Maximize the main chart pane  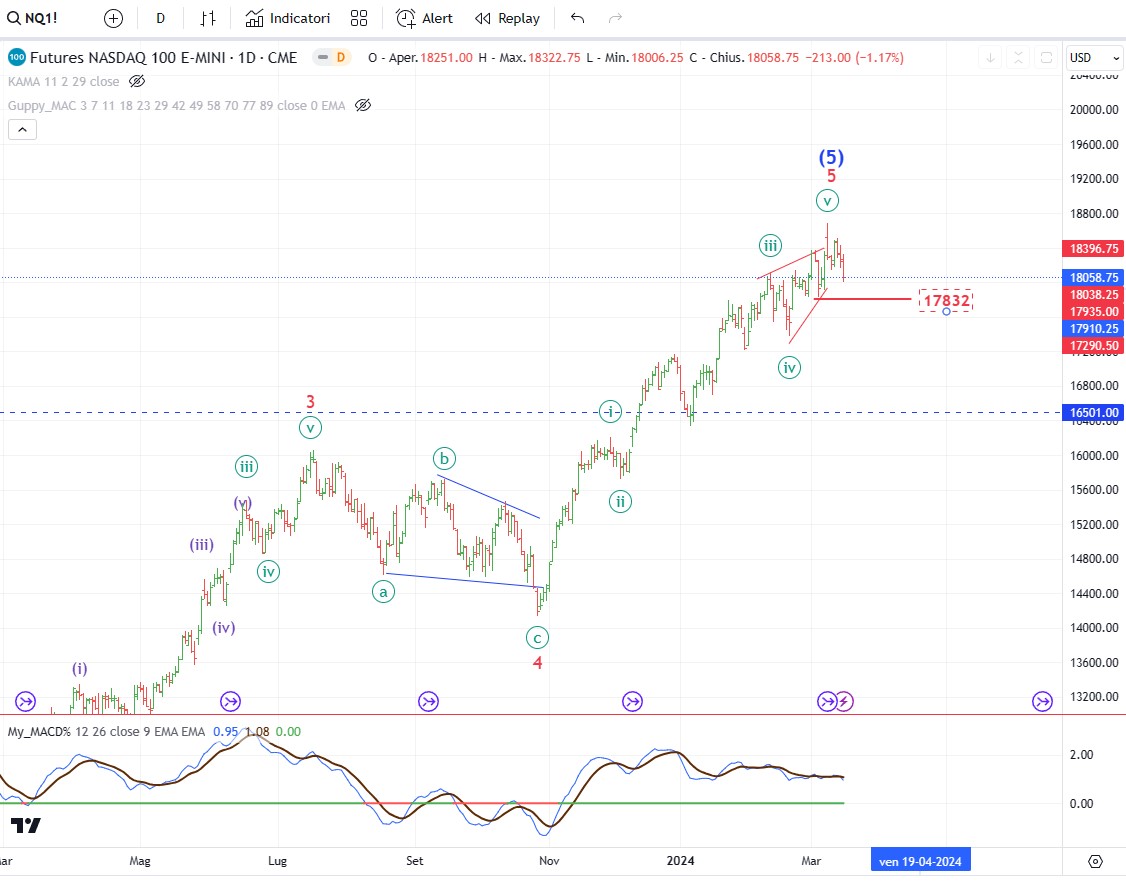tap(1046, 57)
